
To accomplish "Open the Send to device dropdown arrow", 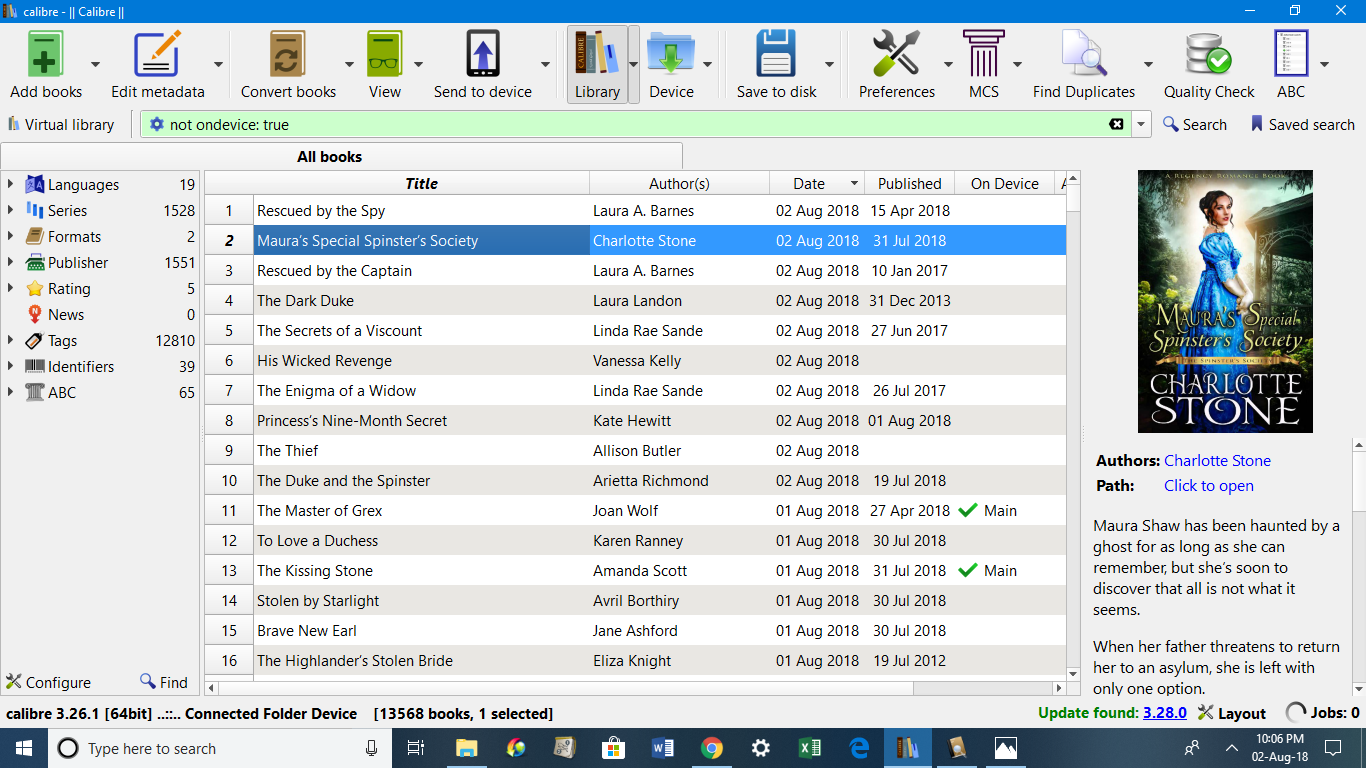I will click(x=545, y=65).
